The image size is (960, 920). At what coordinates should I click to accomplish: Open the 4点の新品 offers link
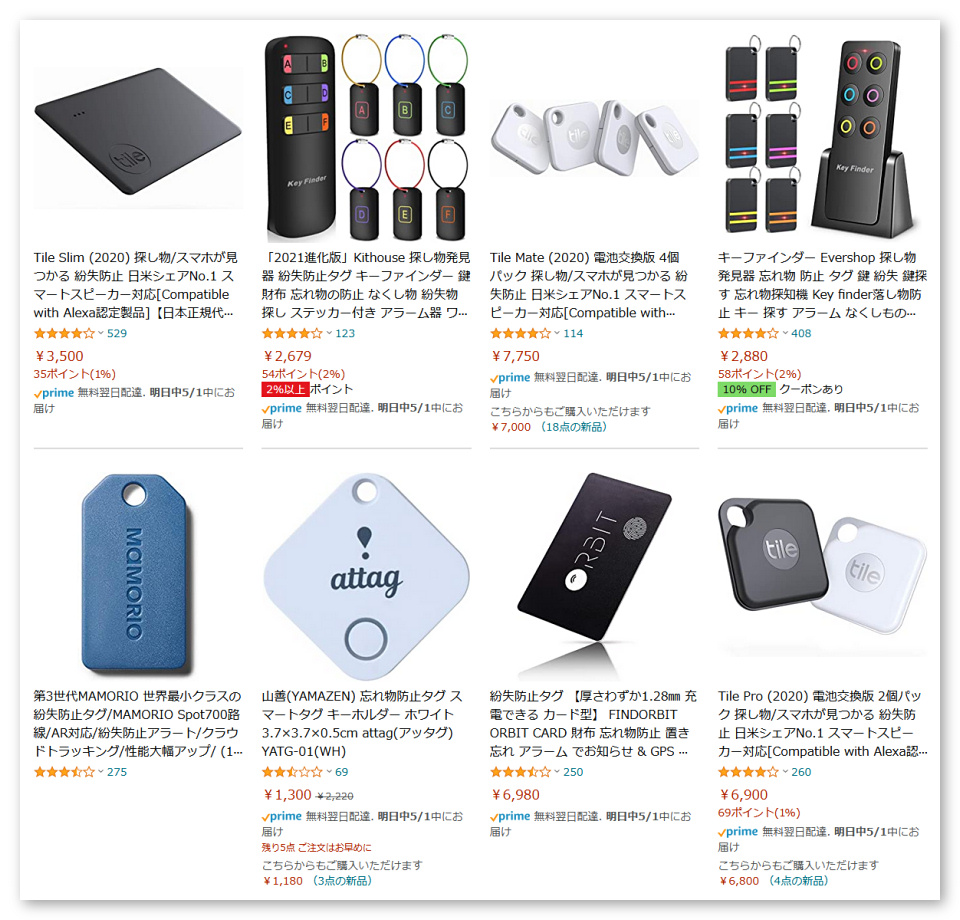[798, 881]
